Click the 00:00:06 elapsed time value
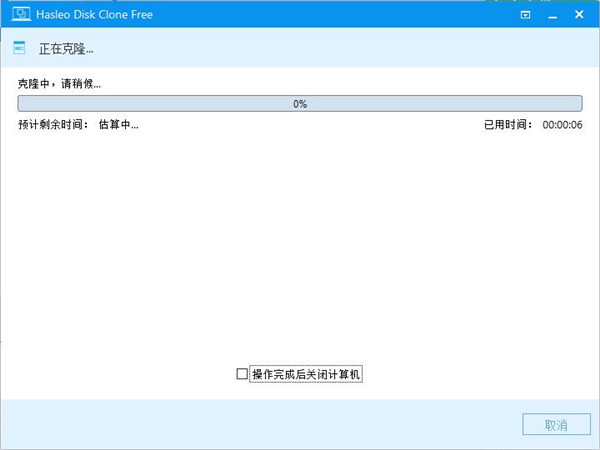The width and height of the screenshot is (600, 450). coord(562,125)
